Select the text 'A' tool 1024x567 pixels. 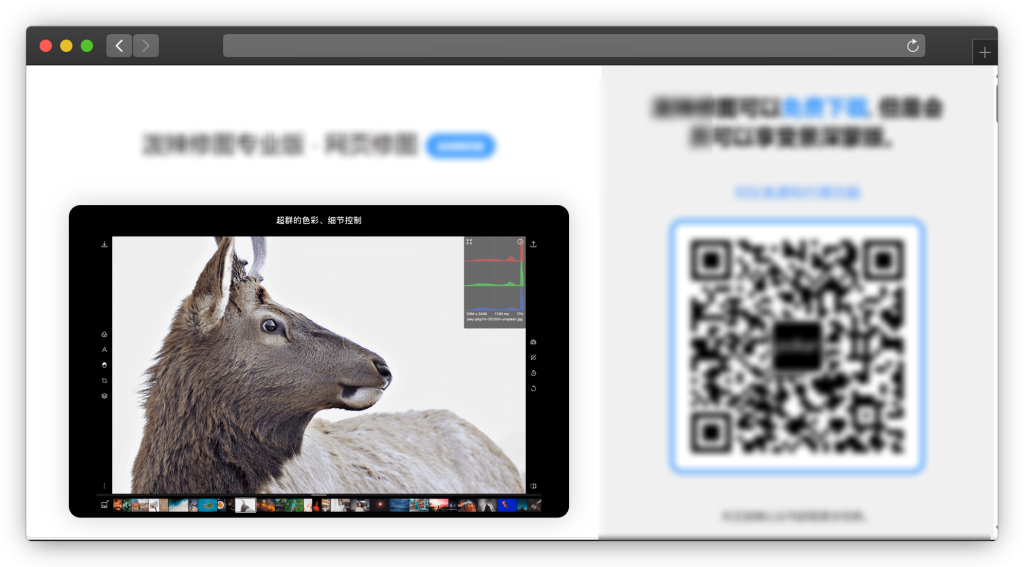(104, 349)
